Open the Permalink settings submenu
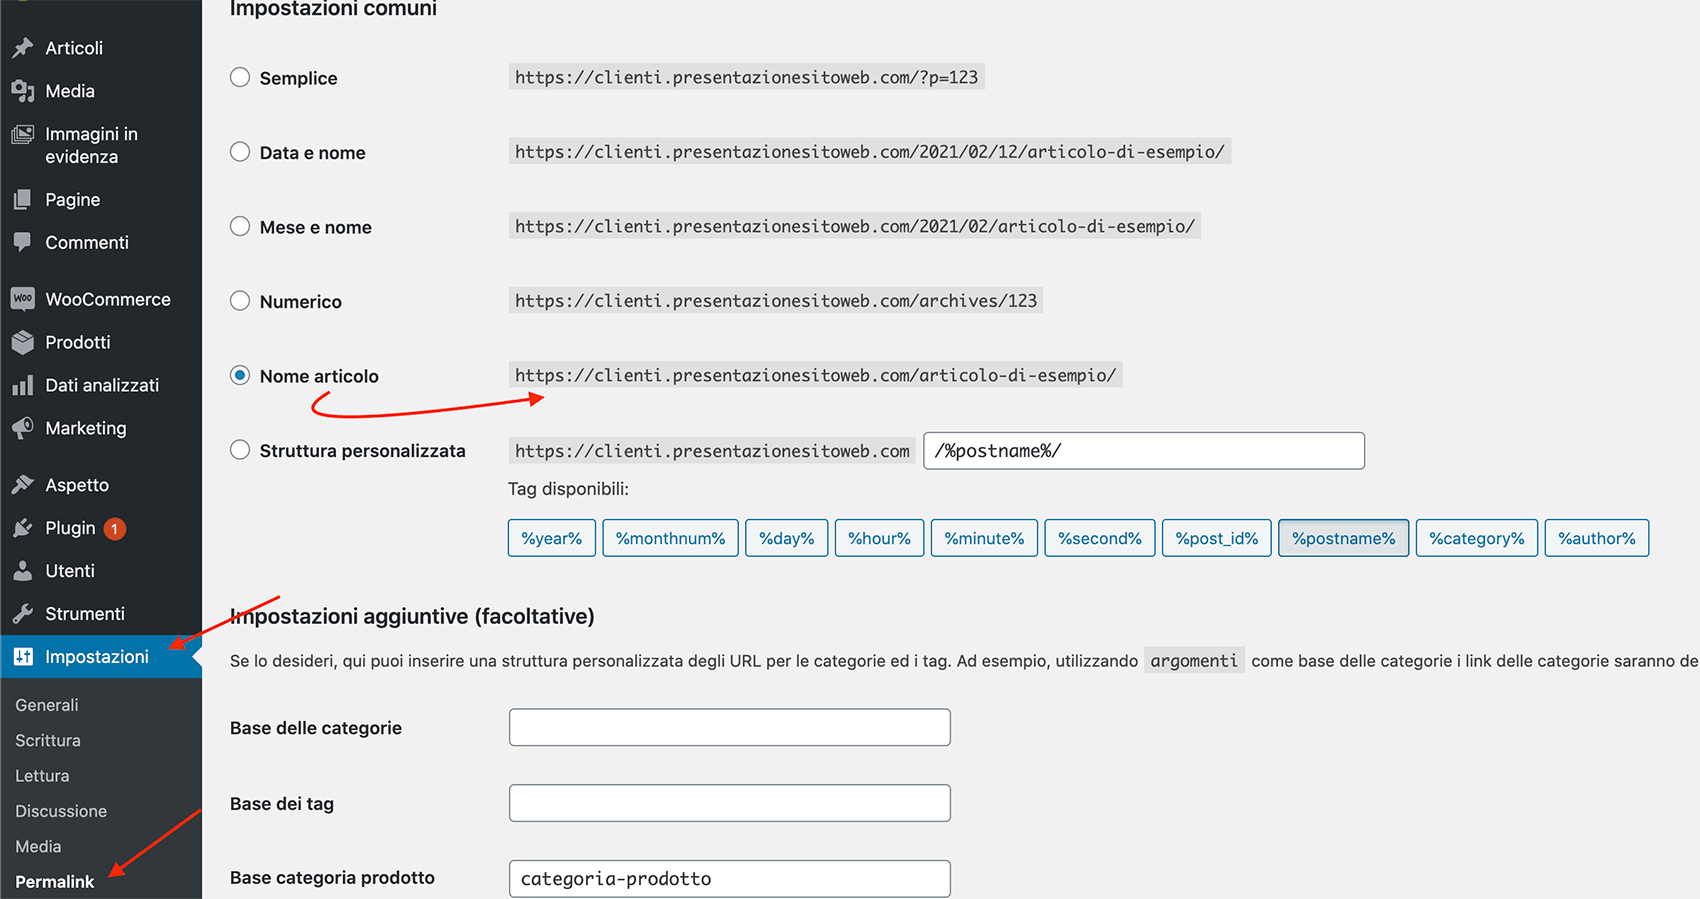The height and width of the screenshot is (899, 1700). pyautogui.click(x=55, y=882)
